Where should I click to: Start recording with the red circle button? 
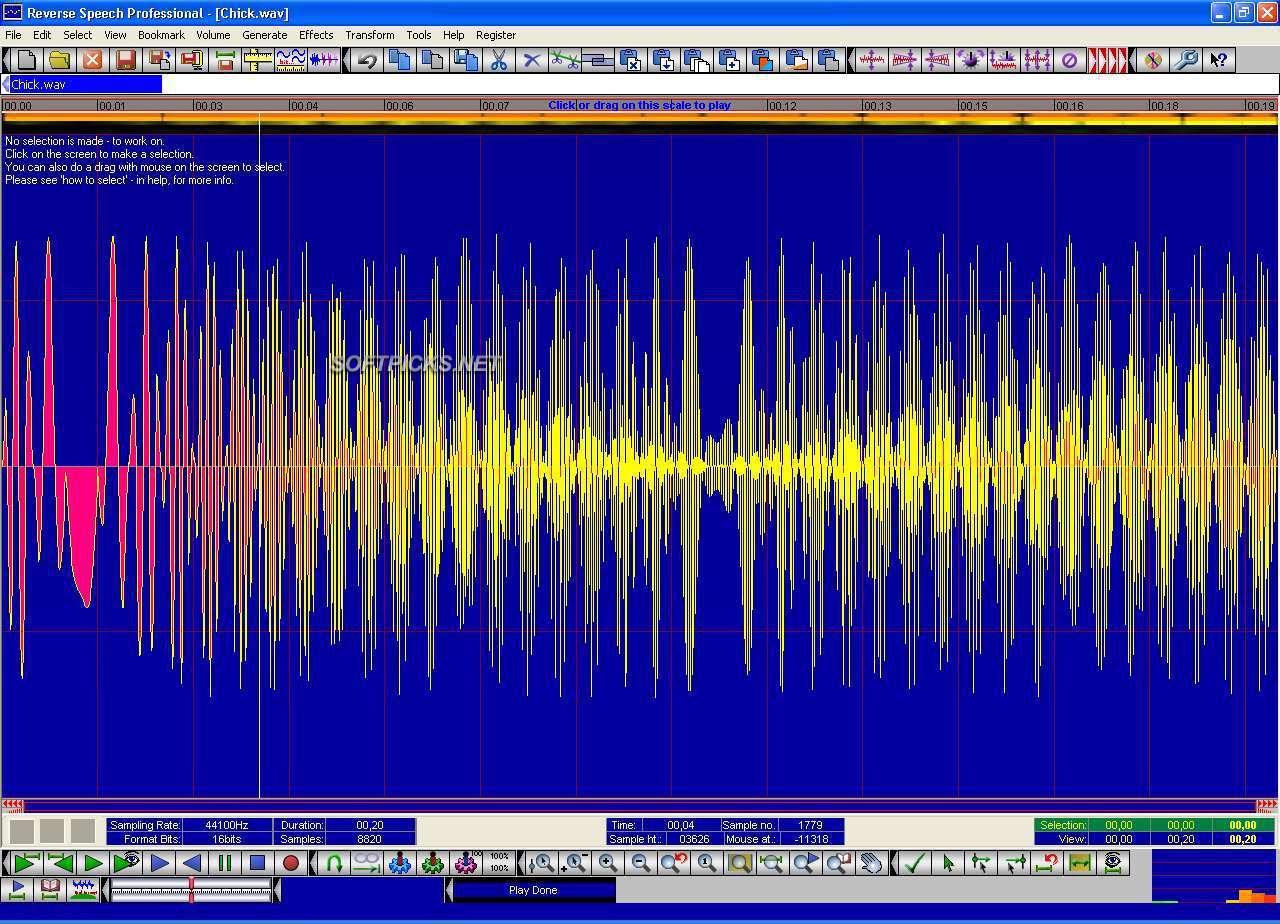tap(291, 863)
